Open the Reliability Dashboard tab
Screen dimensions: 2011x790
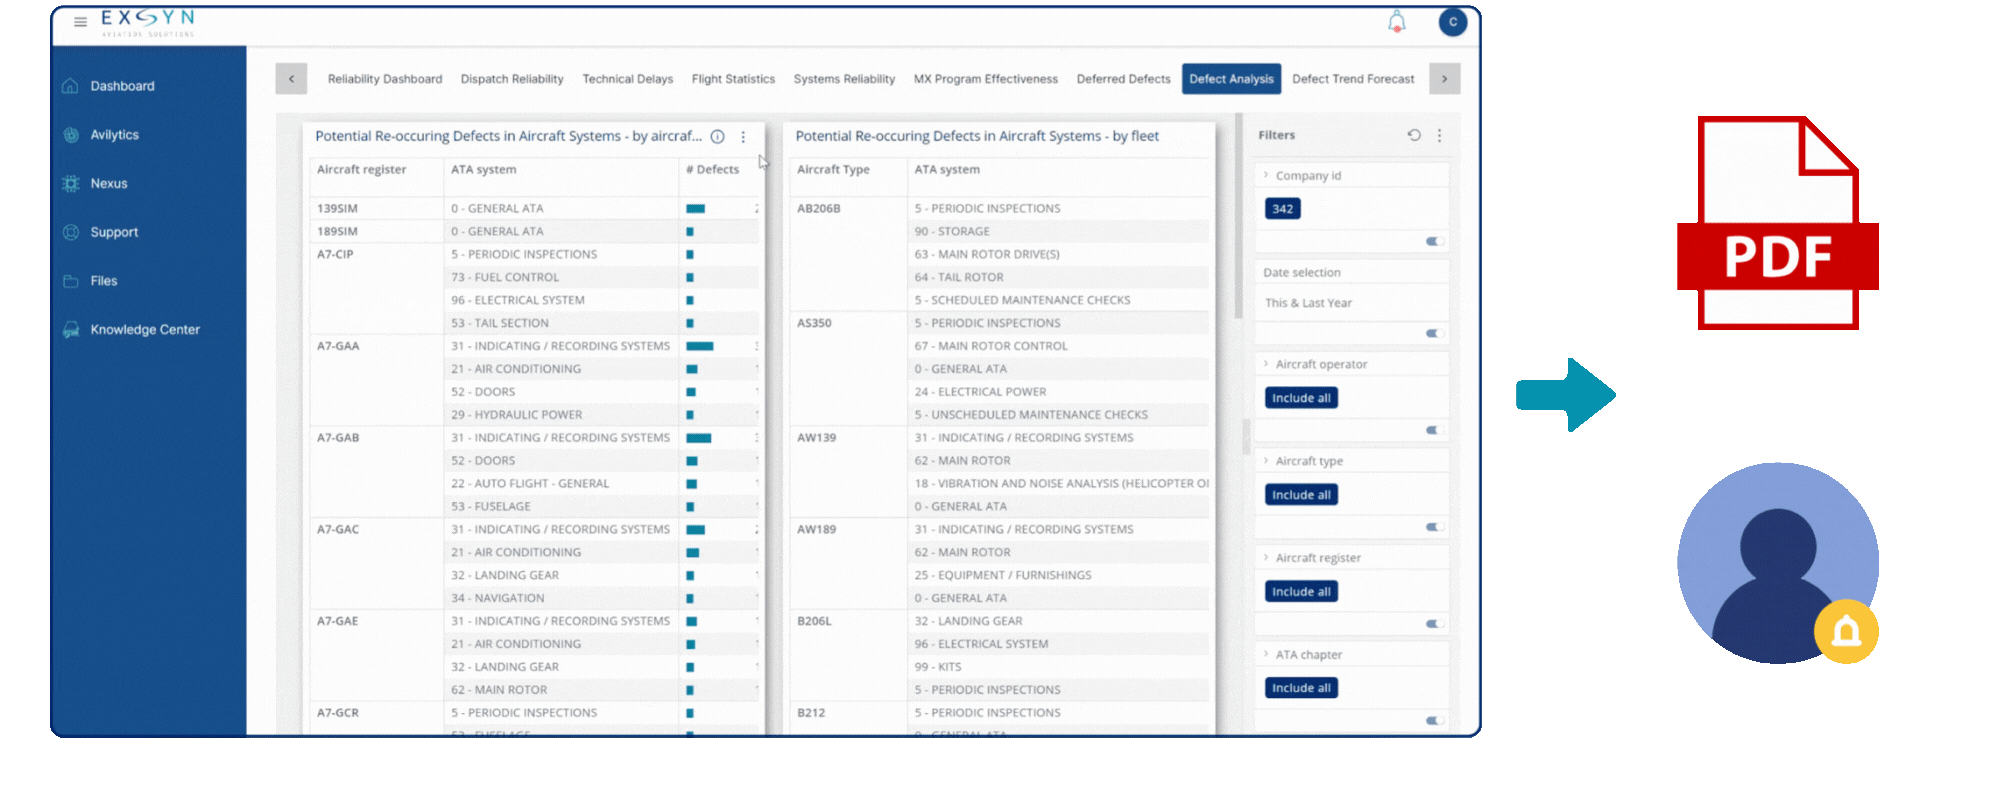click(385, 79)
